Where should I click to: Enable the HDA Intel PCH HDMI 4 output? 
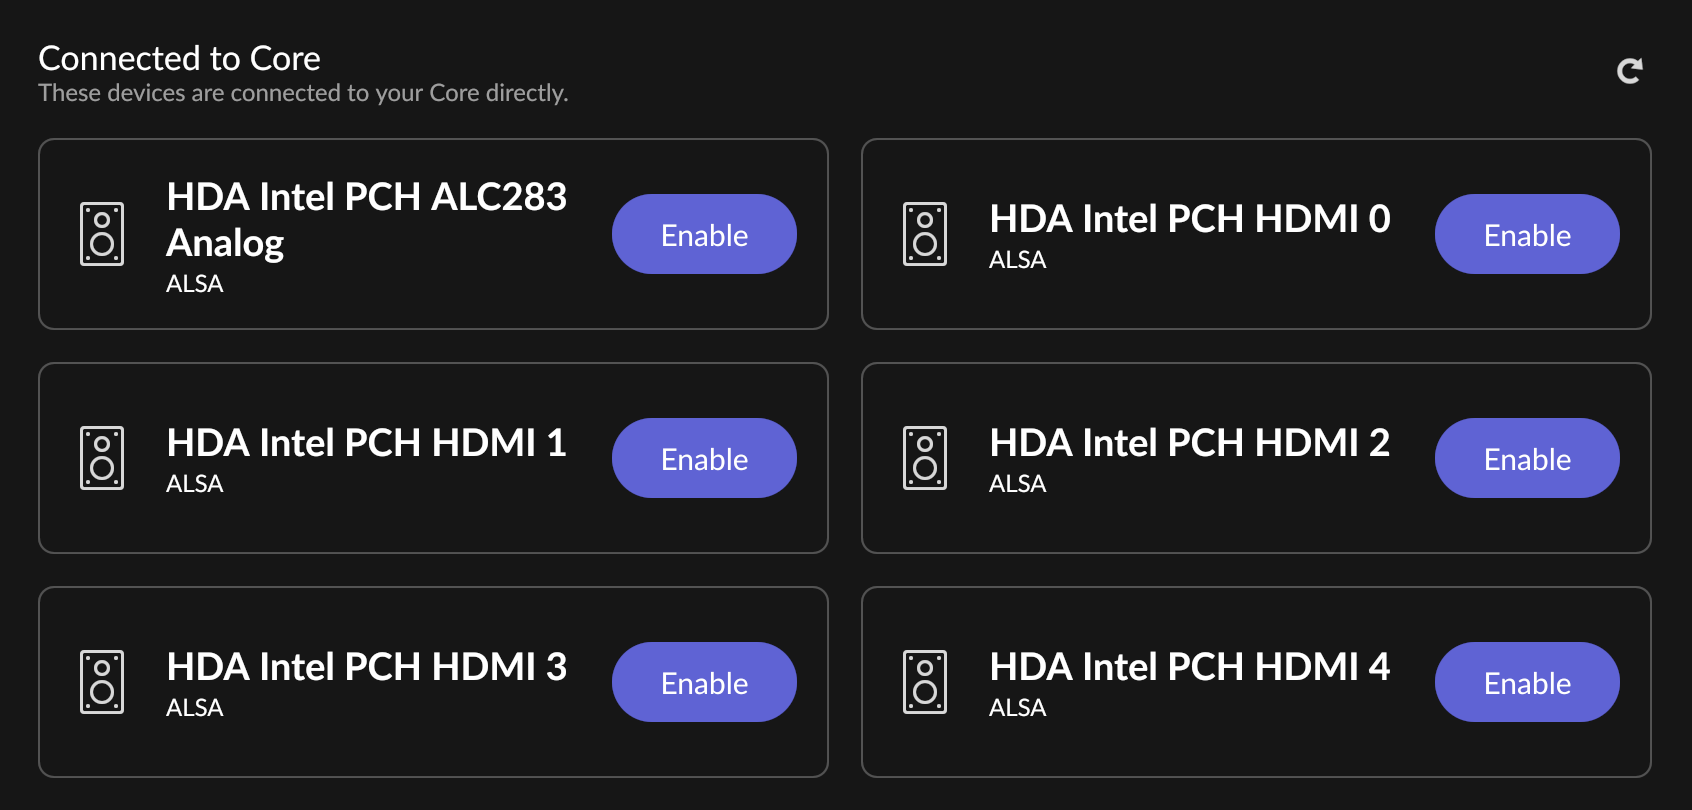point(1527,682)
